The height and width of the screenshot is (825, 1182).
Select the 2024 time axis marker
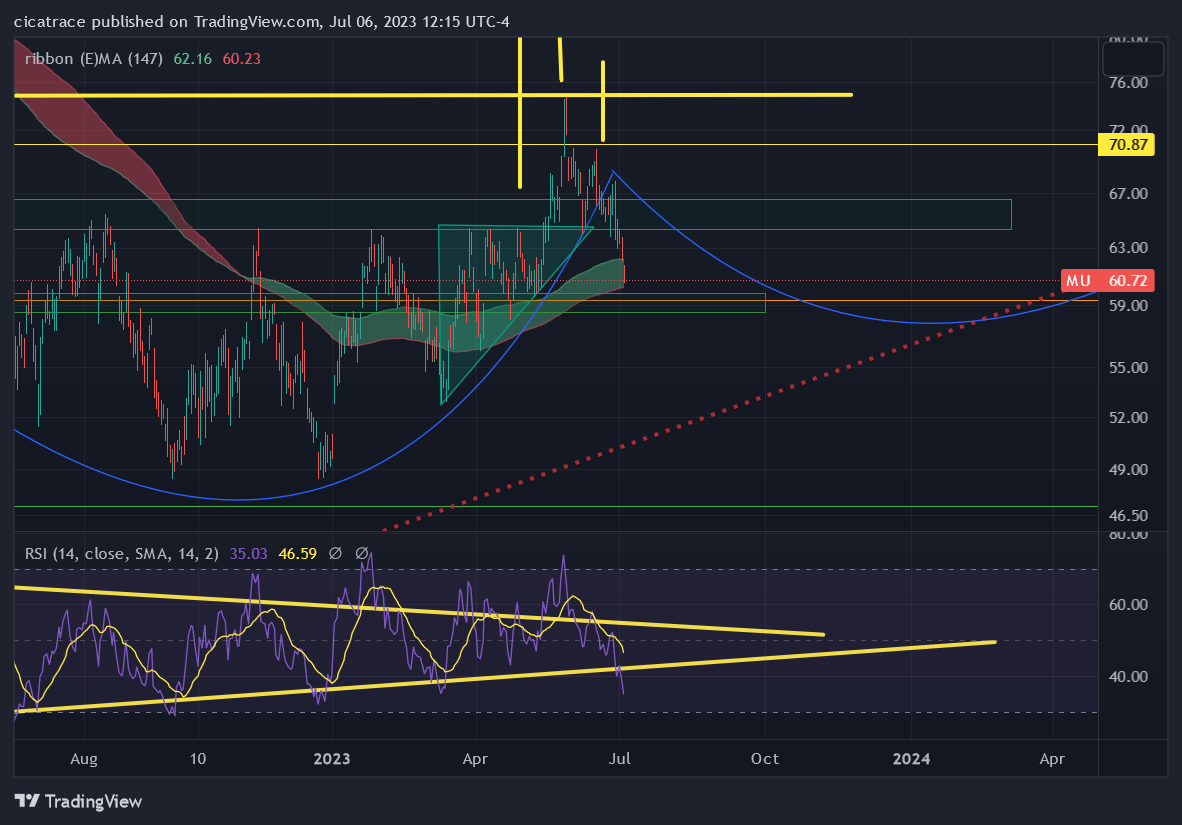pos(911,759)
